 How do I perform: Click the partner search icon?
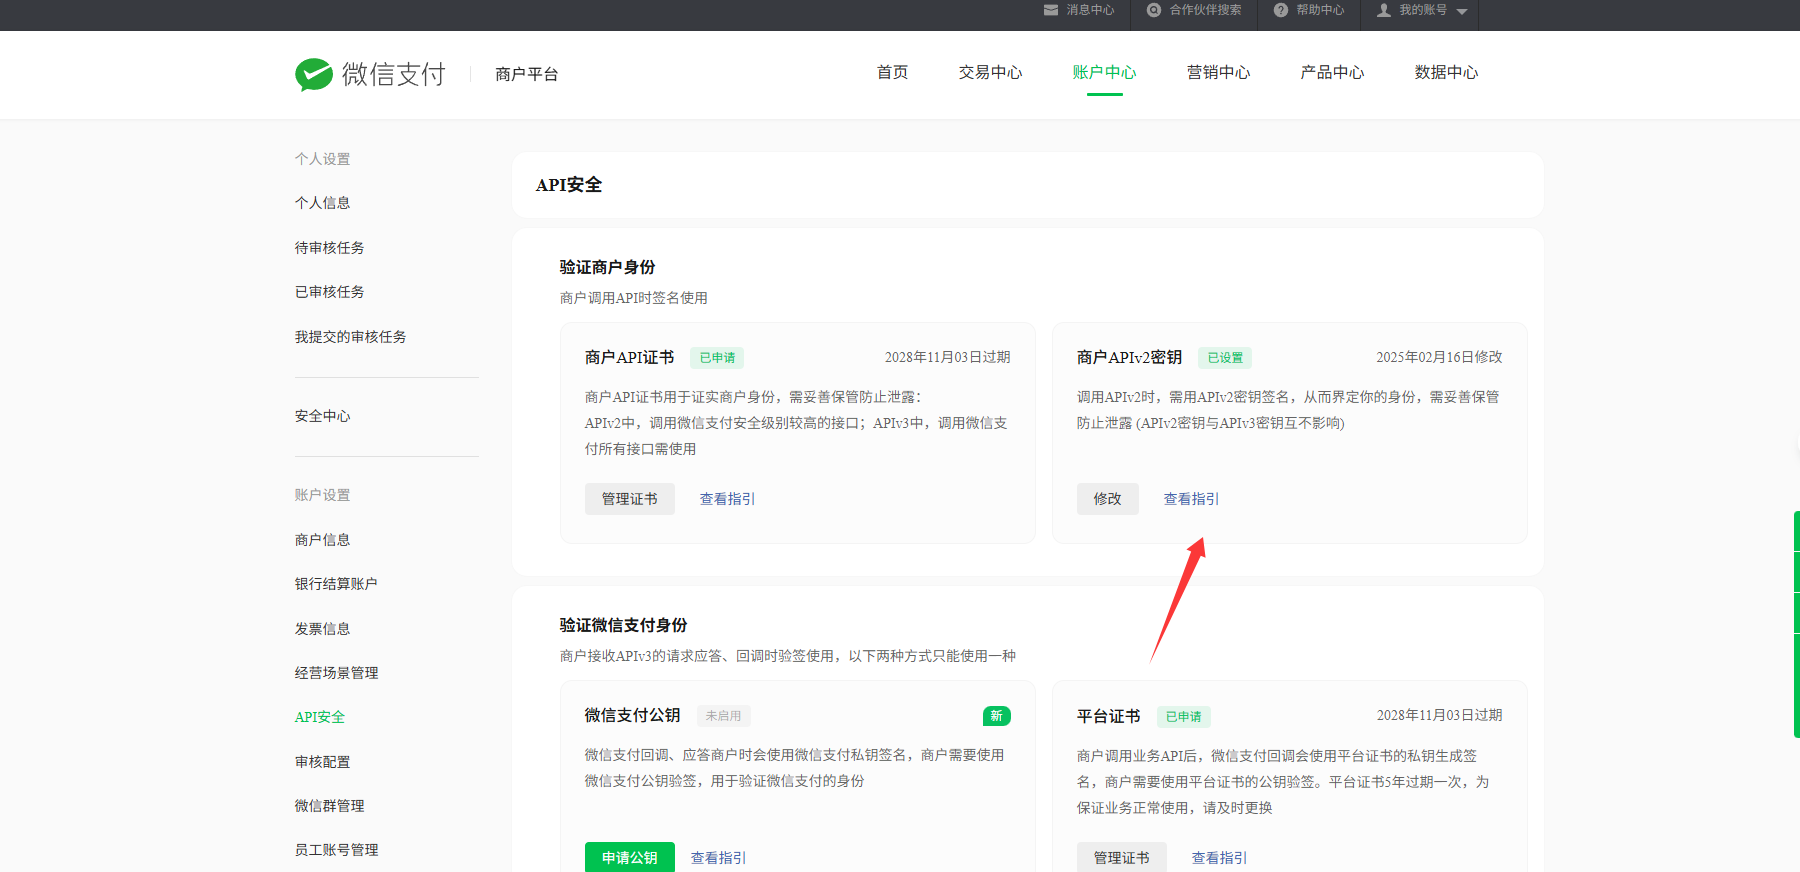point(1154,10)
